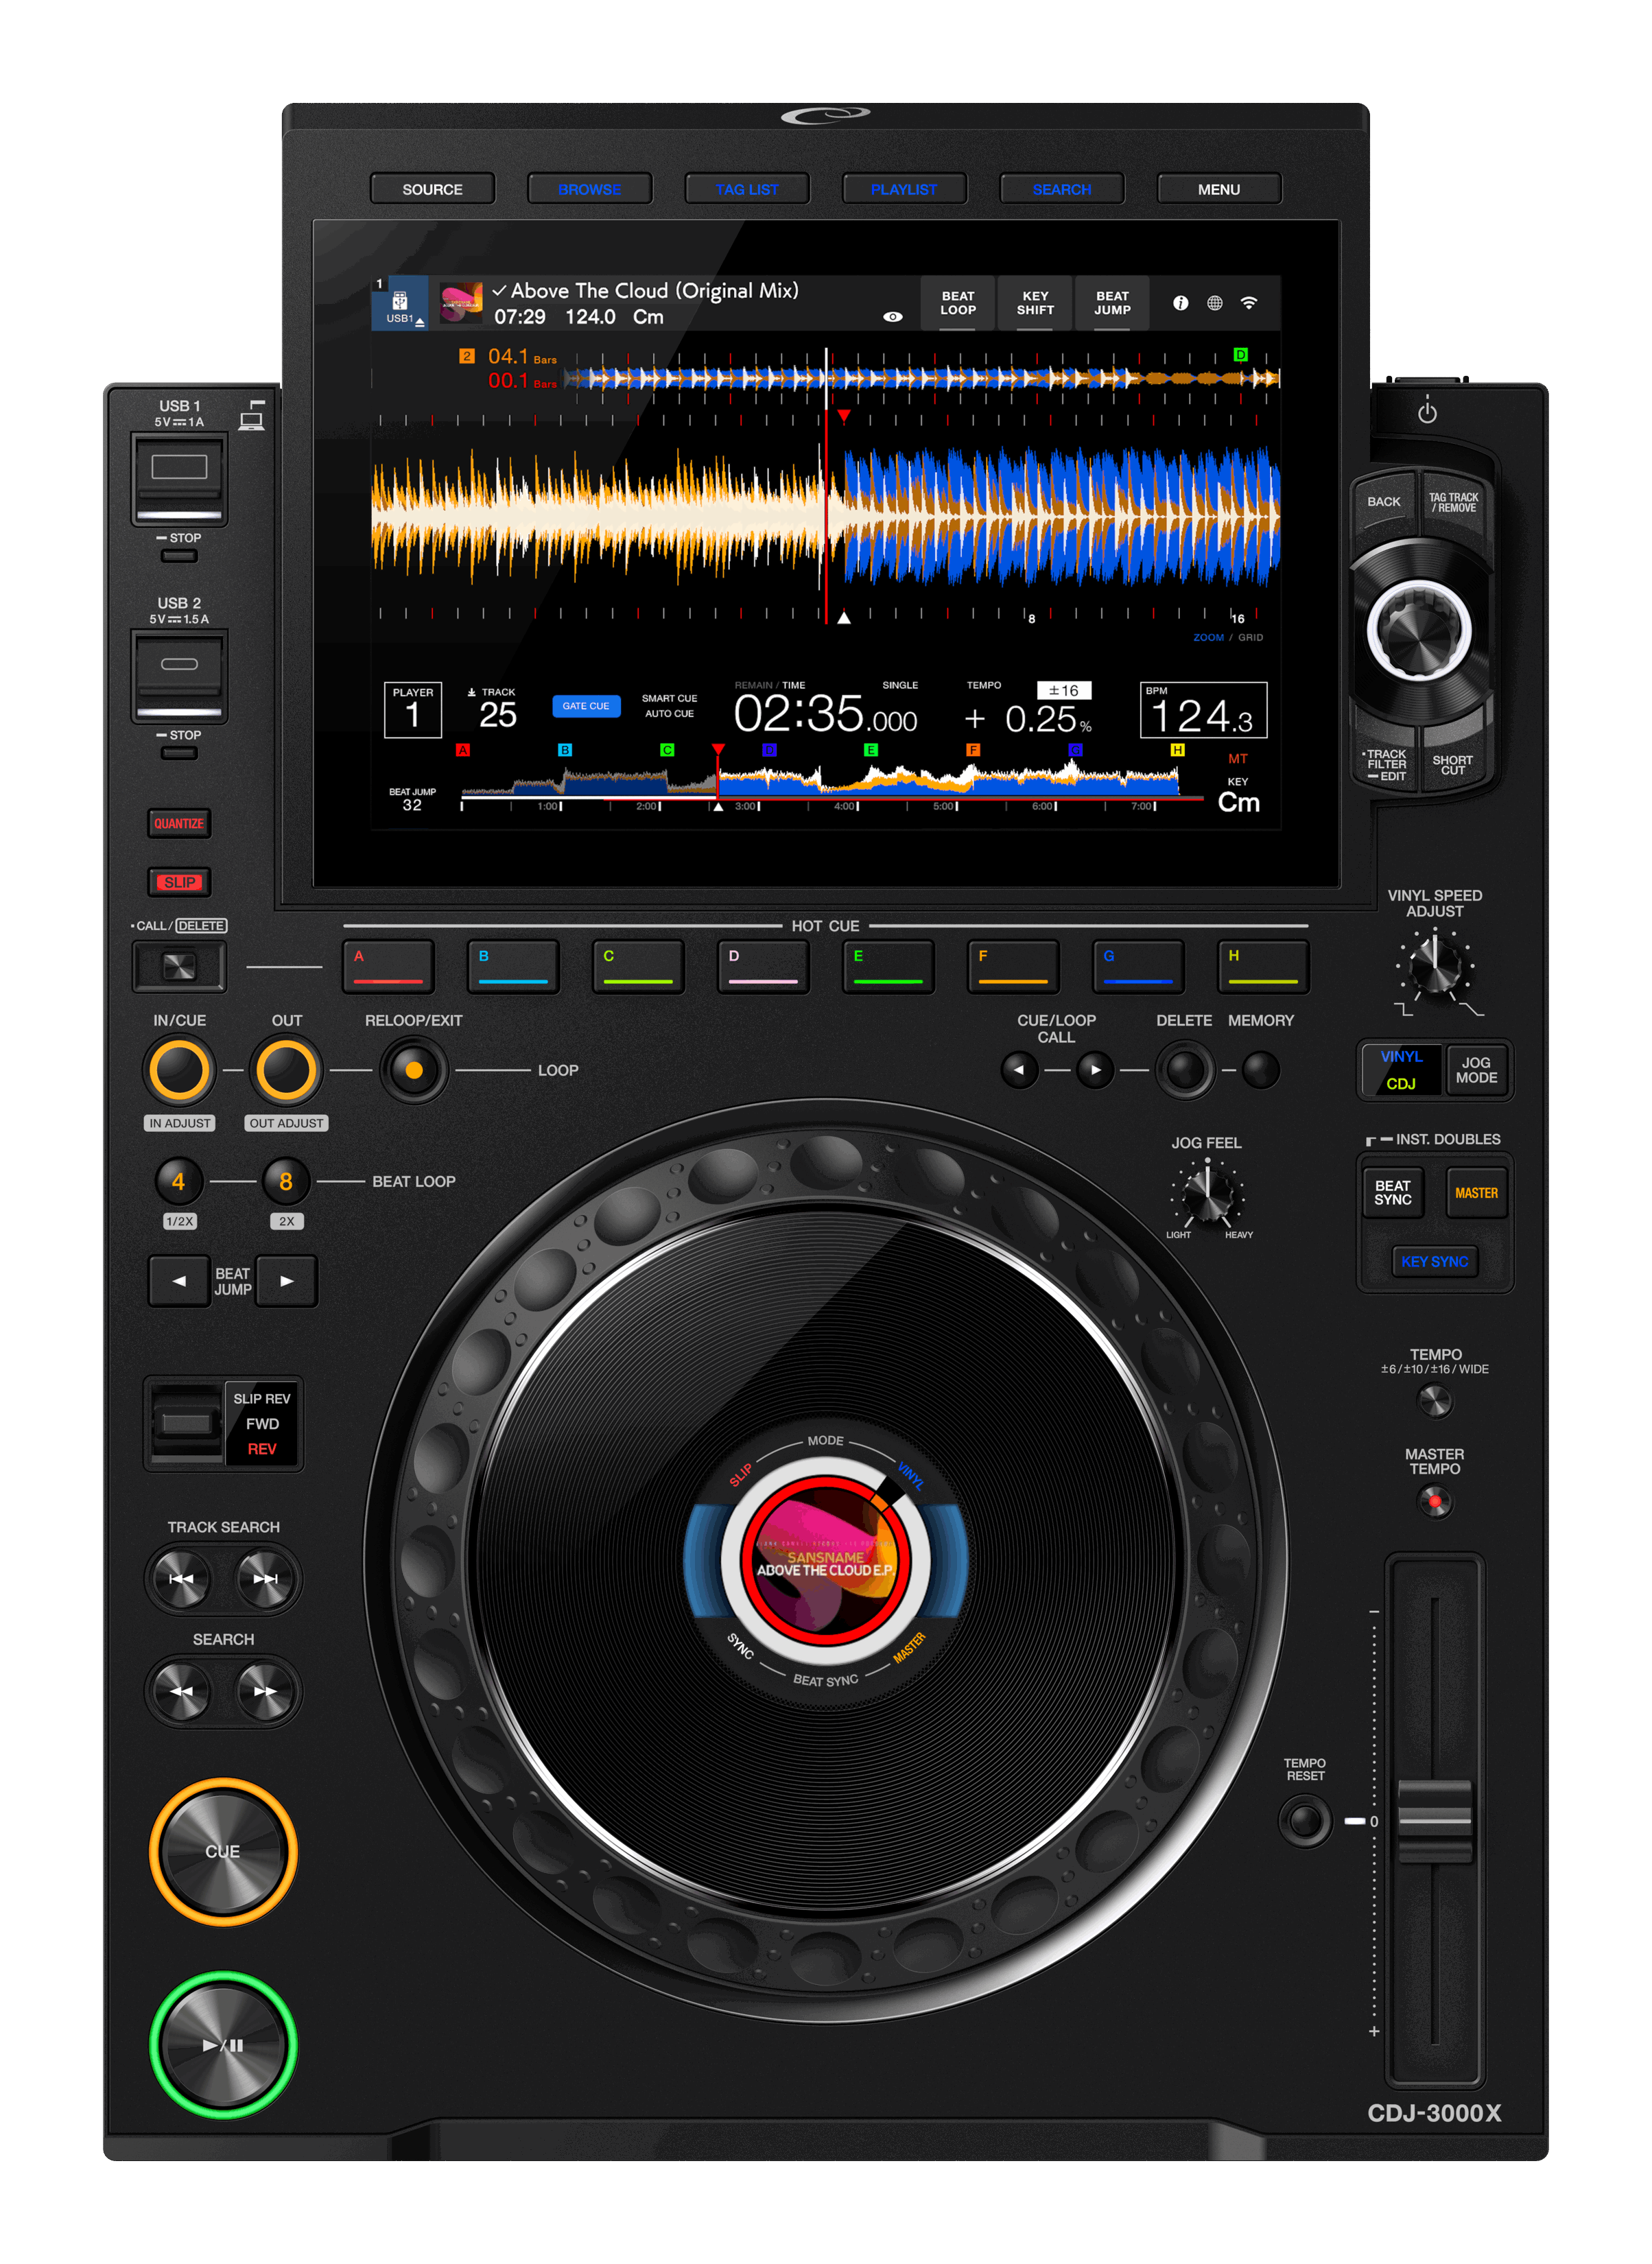Image resolution: width=1652 pixels, height=2264 pixels.
Task: Toggle the QUANTIZE button
Action: [179, 823]
